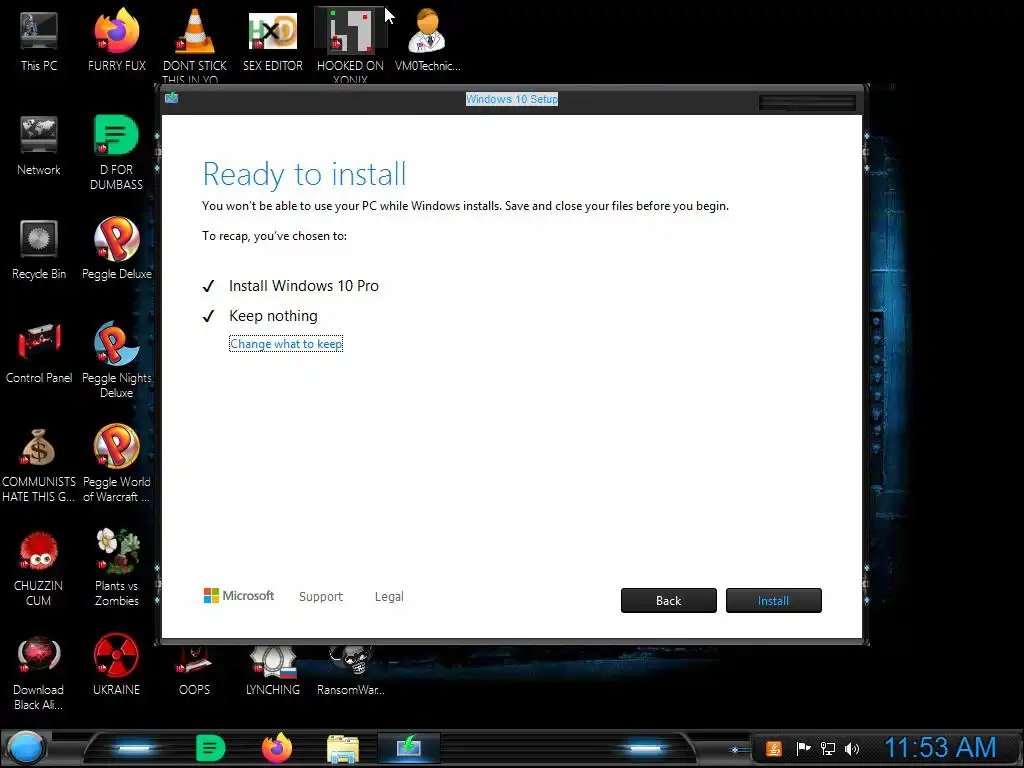
Task: Select the Firefox 'FURRY FUX' desktop icon
Action: pyautogui.click(x=116, y=40)
